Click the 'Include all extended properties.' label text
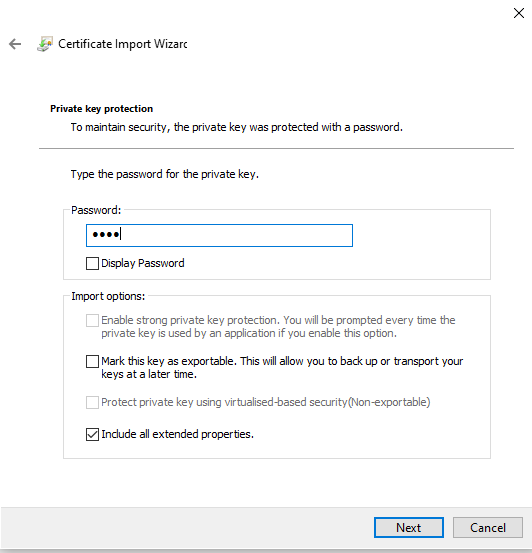The height and width of the screenshot is (553, 532). (x=177, y=434)
